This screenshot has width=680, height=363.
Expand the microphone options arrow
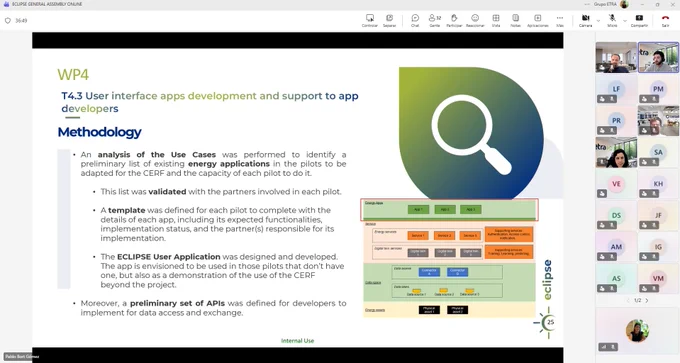coord(625,20)
